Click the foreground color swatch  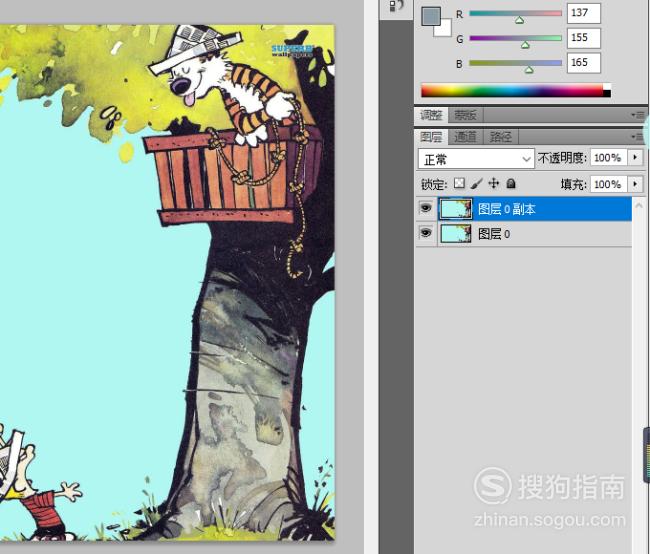point(431,16)
